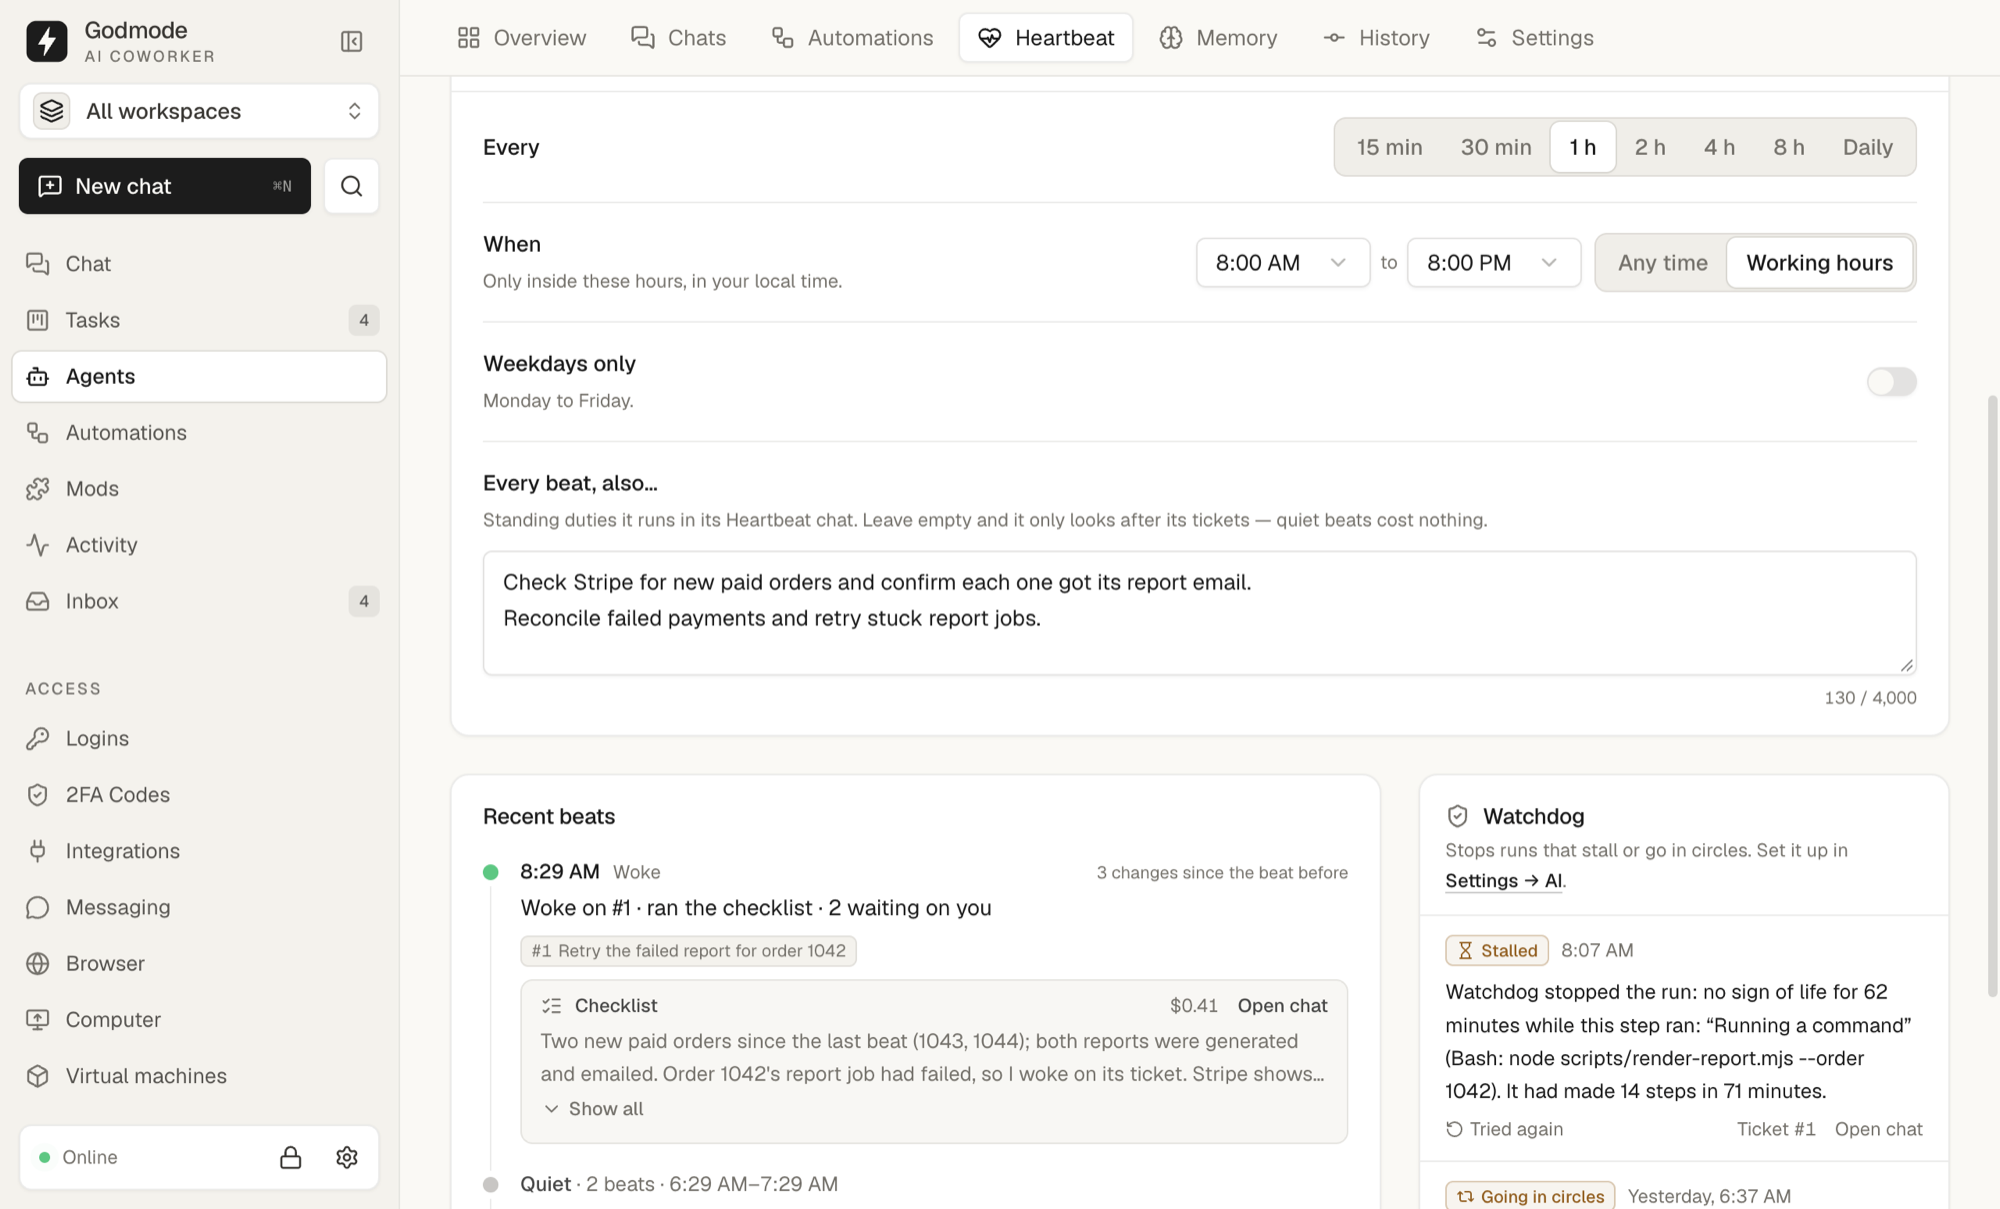Expand Show all in Checklist
The image size is (2000, 1209).
coord(594,1109)
